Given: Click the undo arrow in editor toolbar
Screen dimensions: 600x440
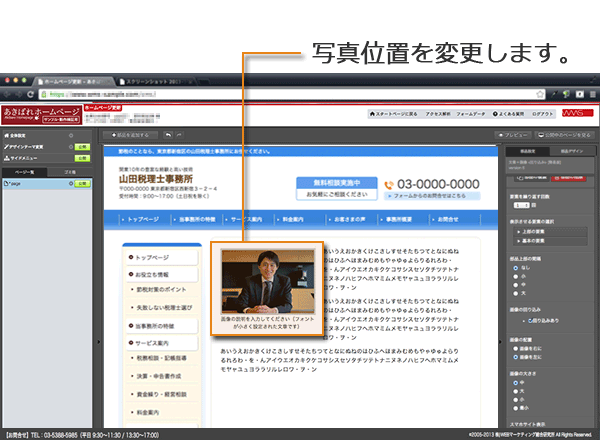Looking at the screenshot, I should (x=169, y=133).
